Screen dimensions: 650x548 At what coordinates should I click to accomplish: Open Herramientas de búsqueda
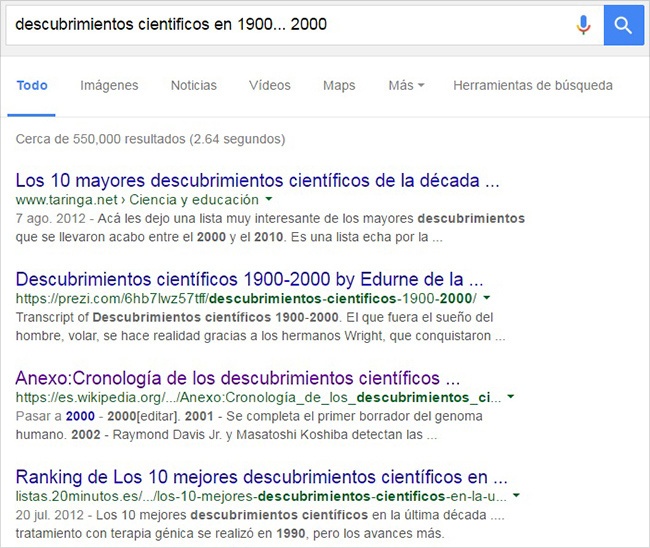tap(533, 85)
